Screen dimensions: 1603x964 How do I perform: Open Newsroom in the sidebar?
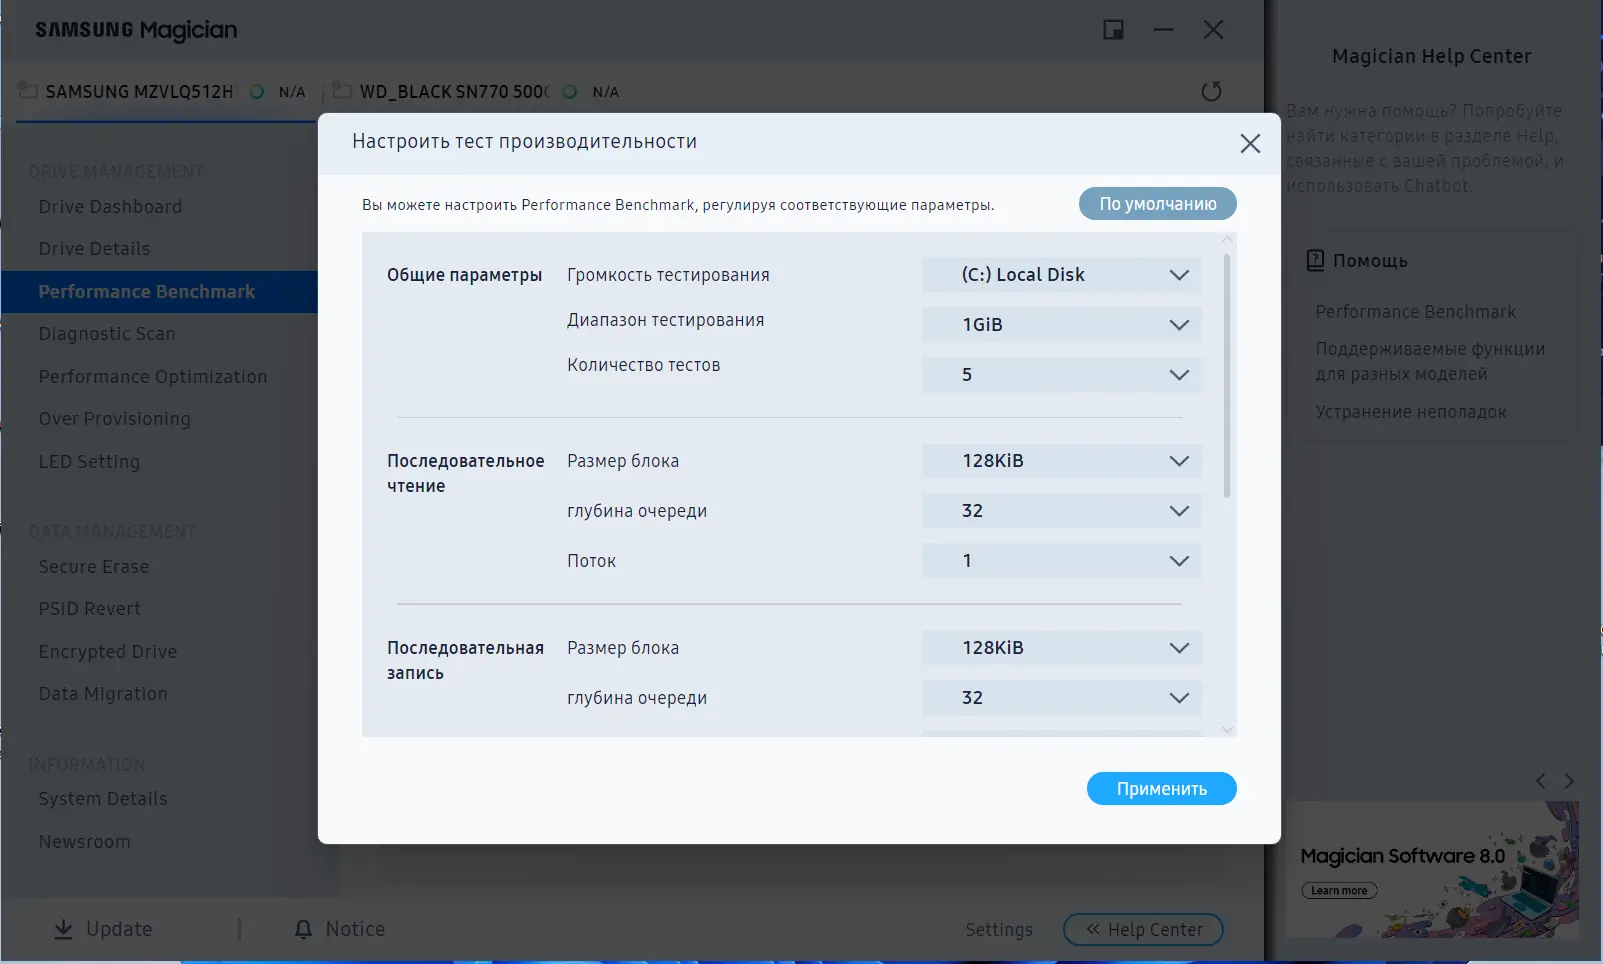coord(84,842)
